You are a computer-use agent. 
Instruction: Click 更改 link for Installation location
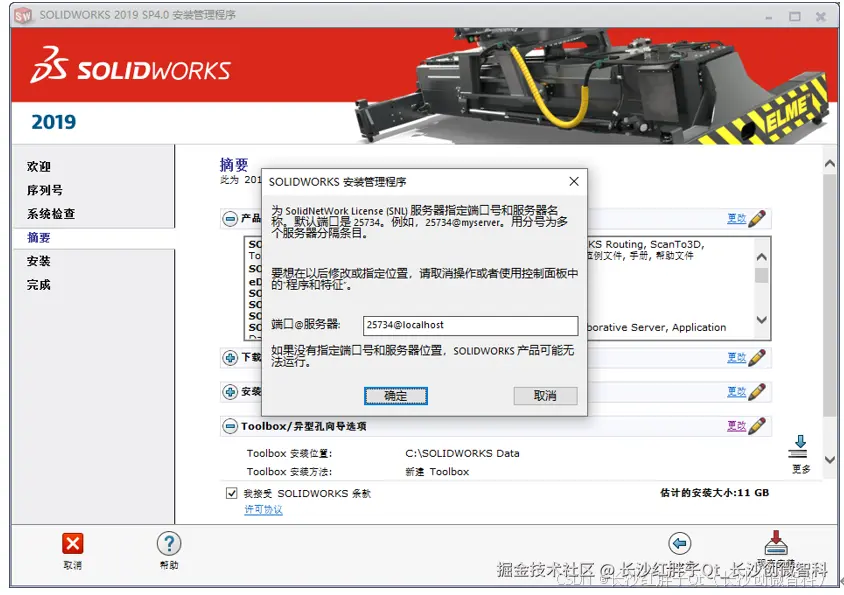pyautogui.click(x=736, y=392)
